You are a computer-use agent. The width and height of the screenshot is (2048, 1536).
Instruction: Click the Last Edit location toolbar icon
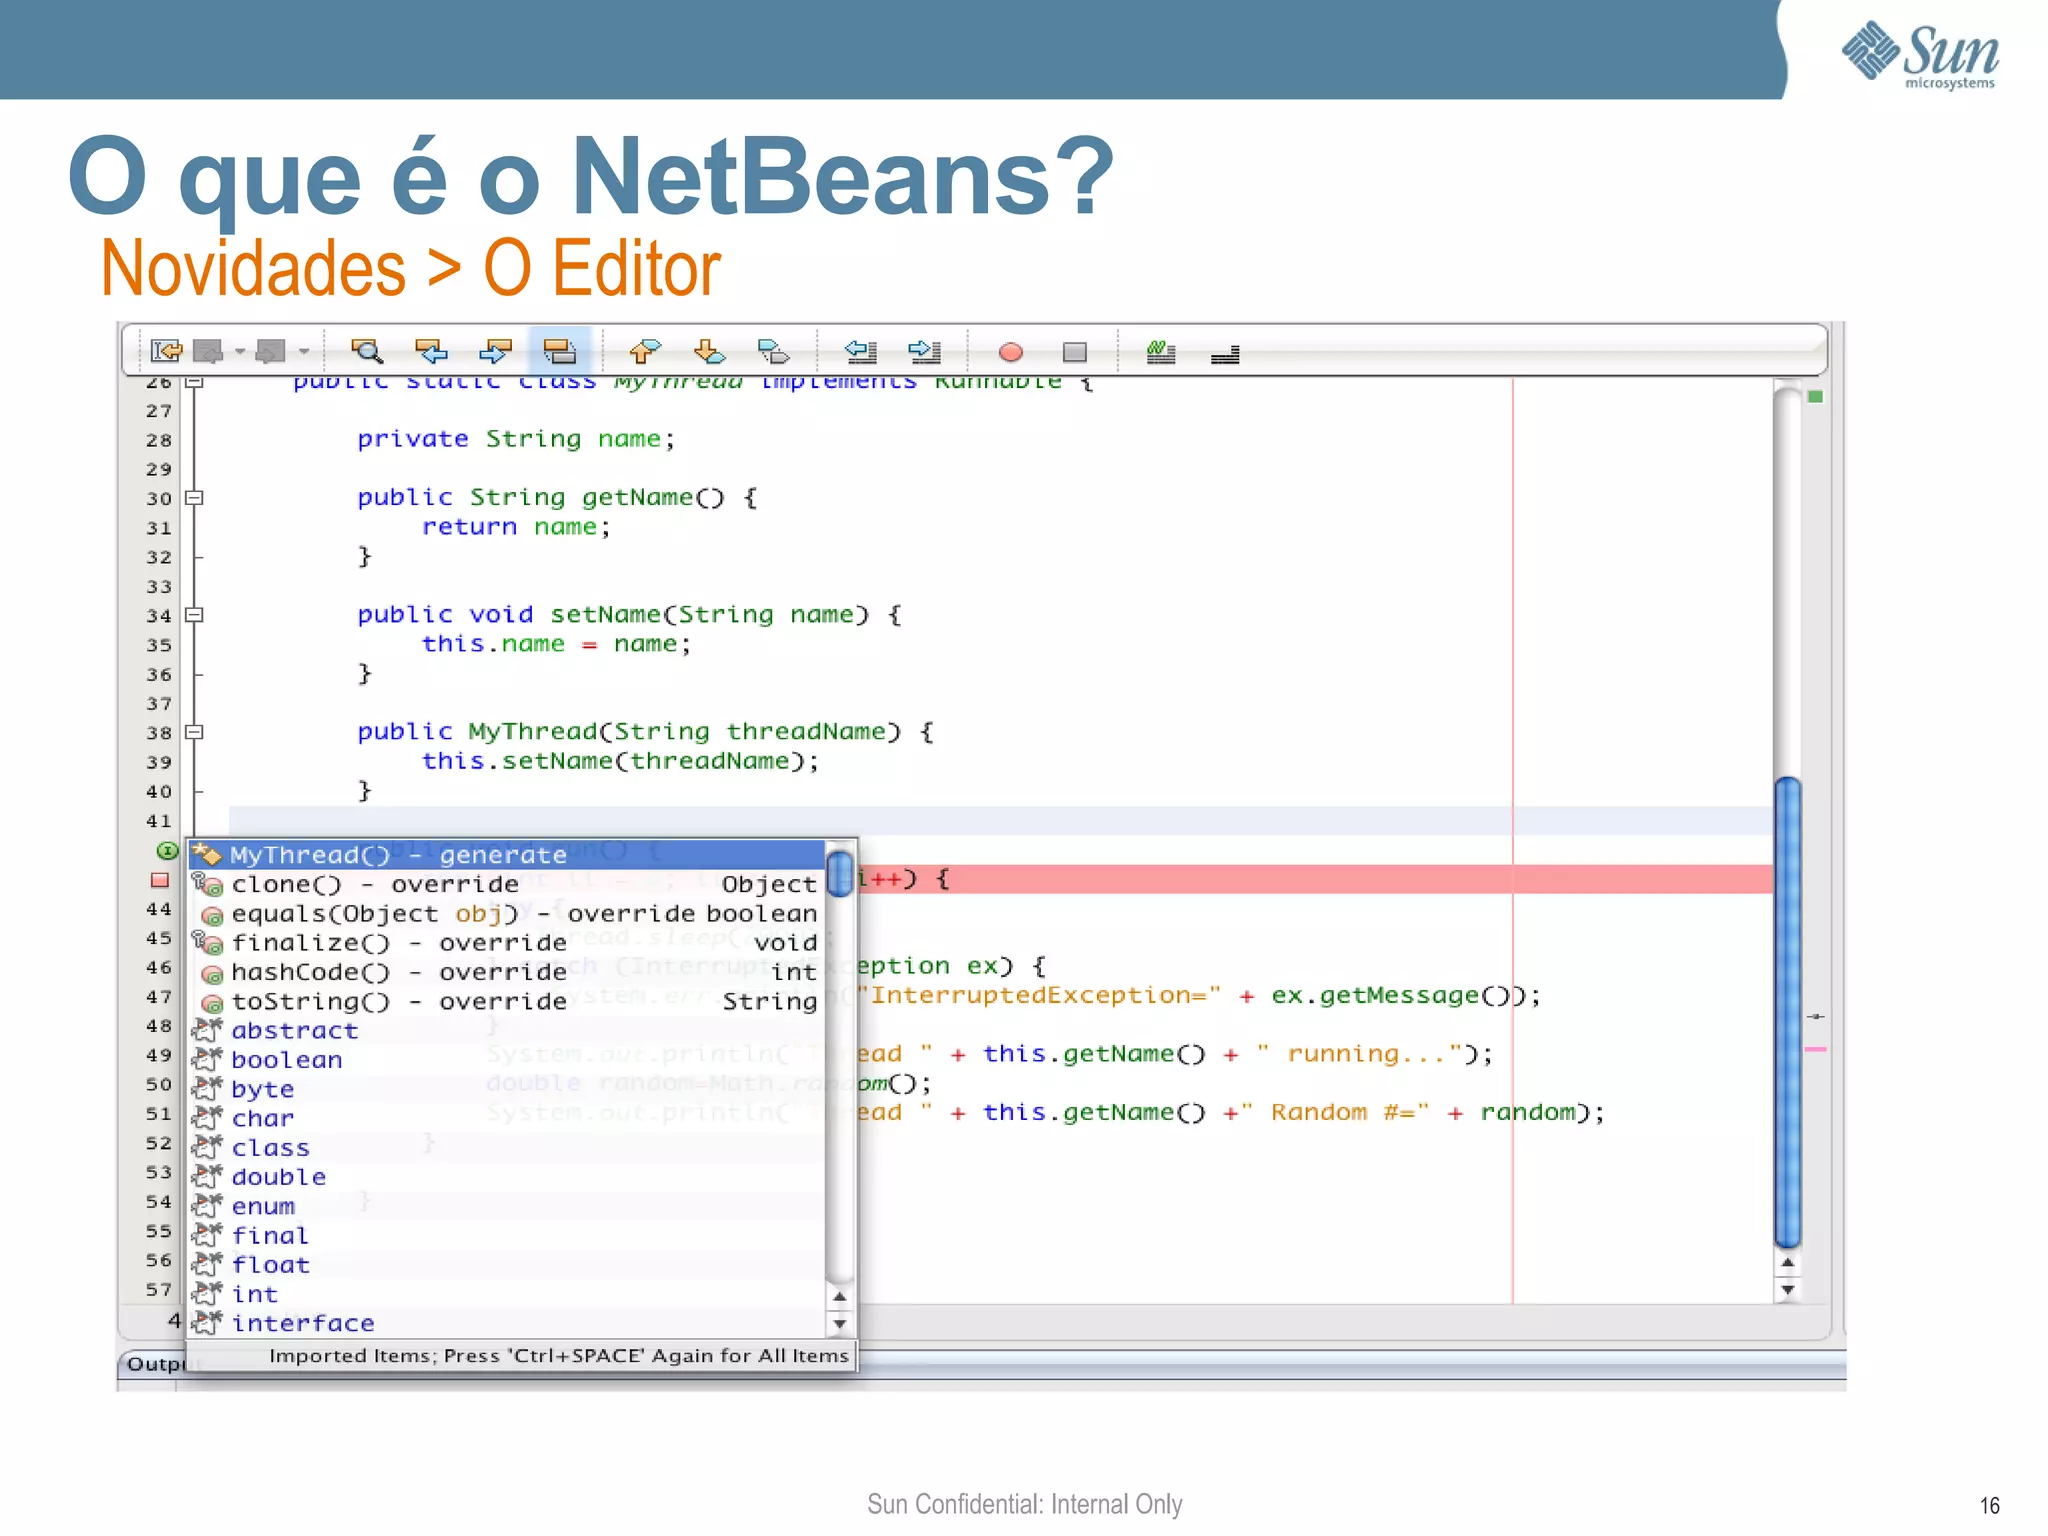(166, 351)
